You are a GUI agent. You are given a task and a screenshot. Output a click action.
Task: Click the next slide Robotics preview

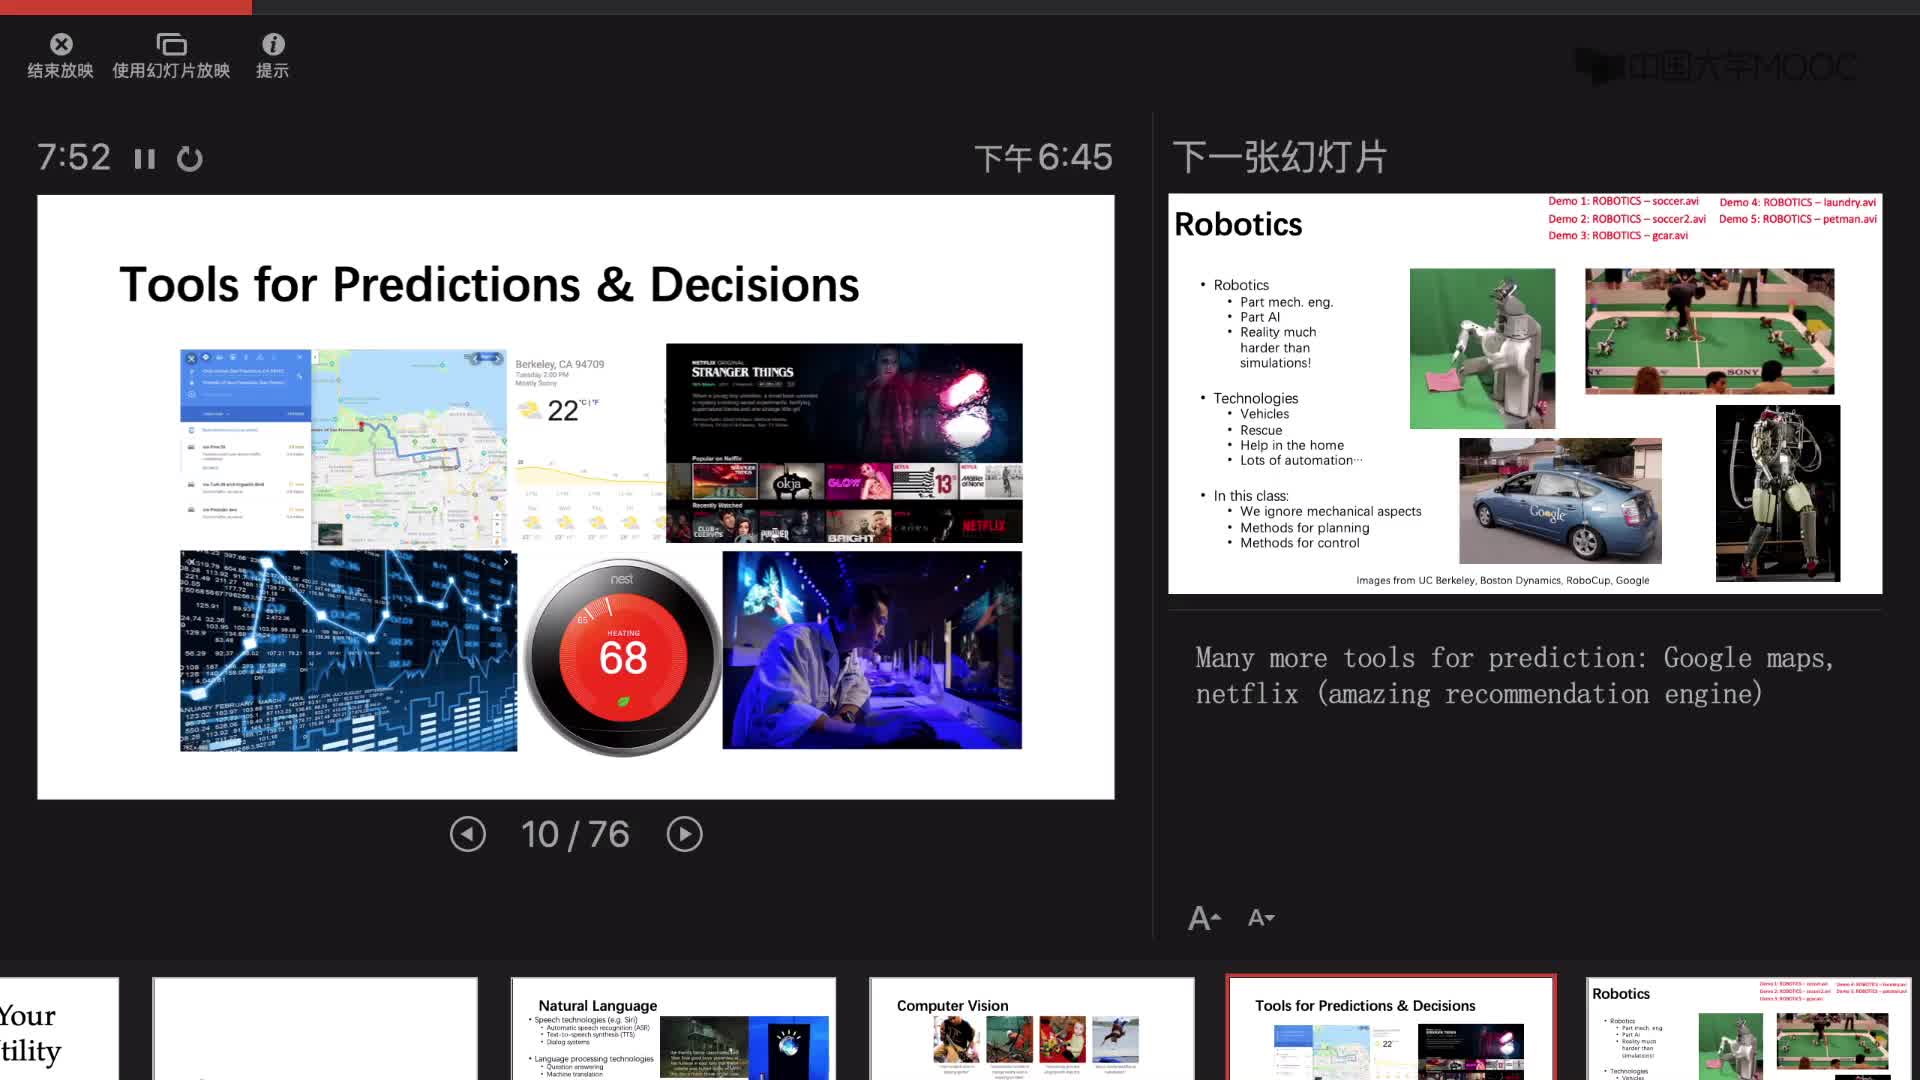click(x=1525, y=393)
